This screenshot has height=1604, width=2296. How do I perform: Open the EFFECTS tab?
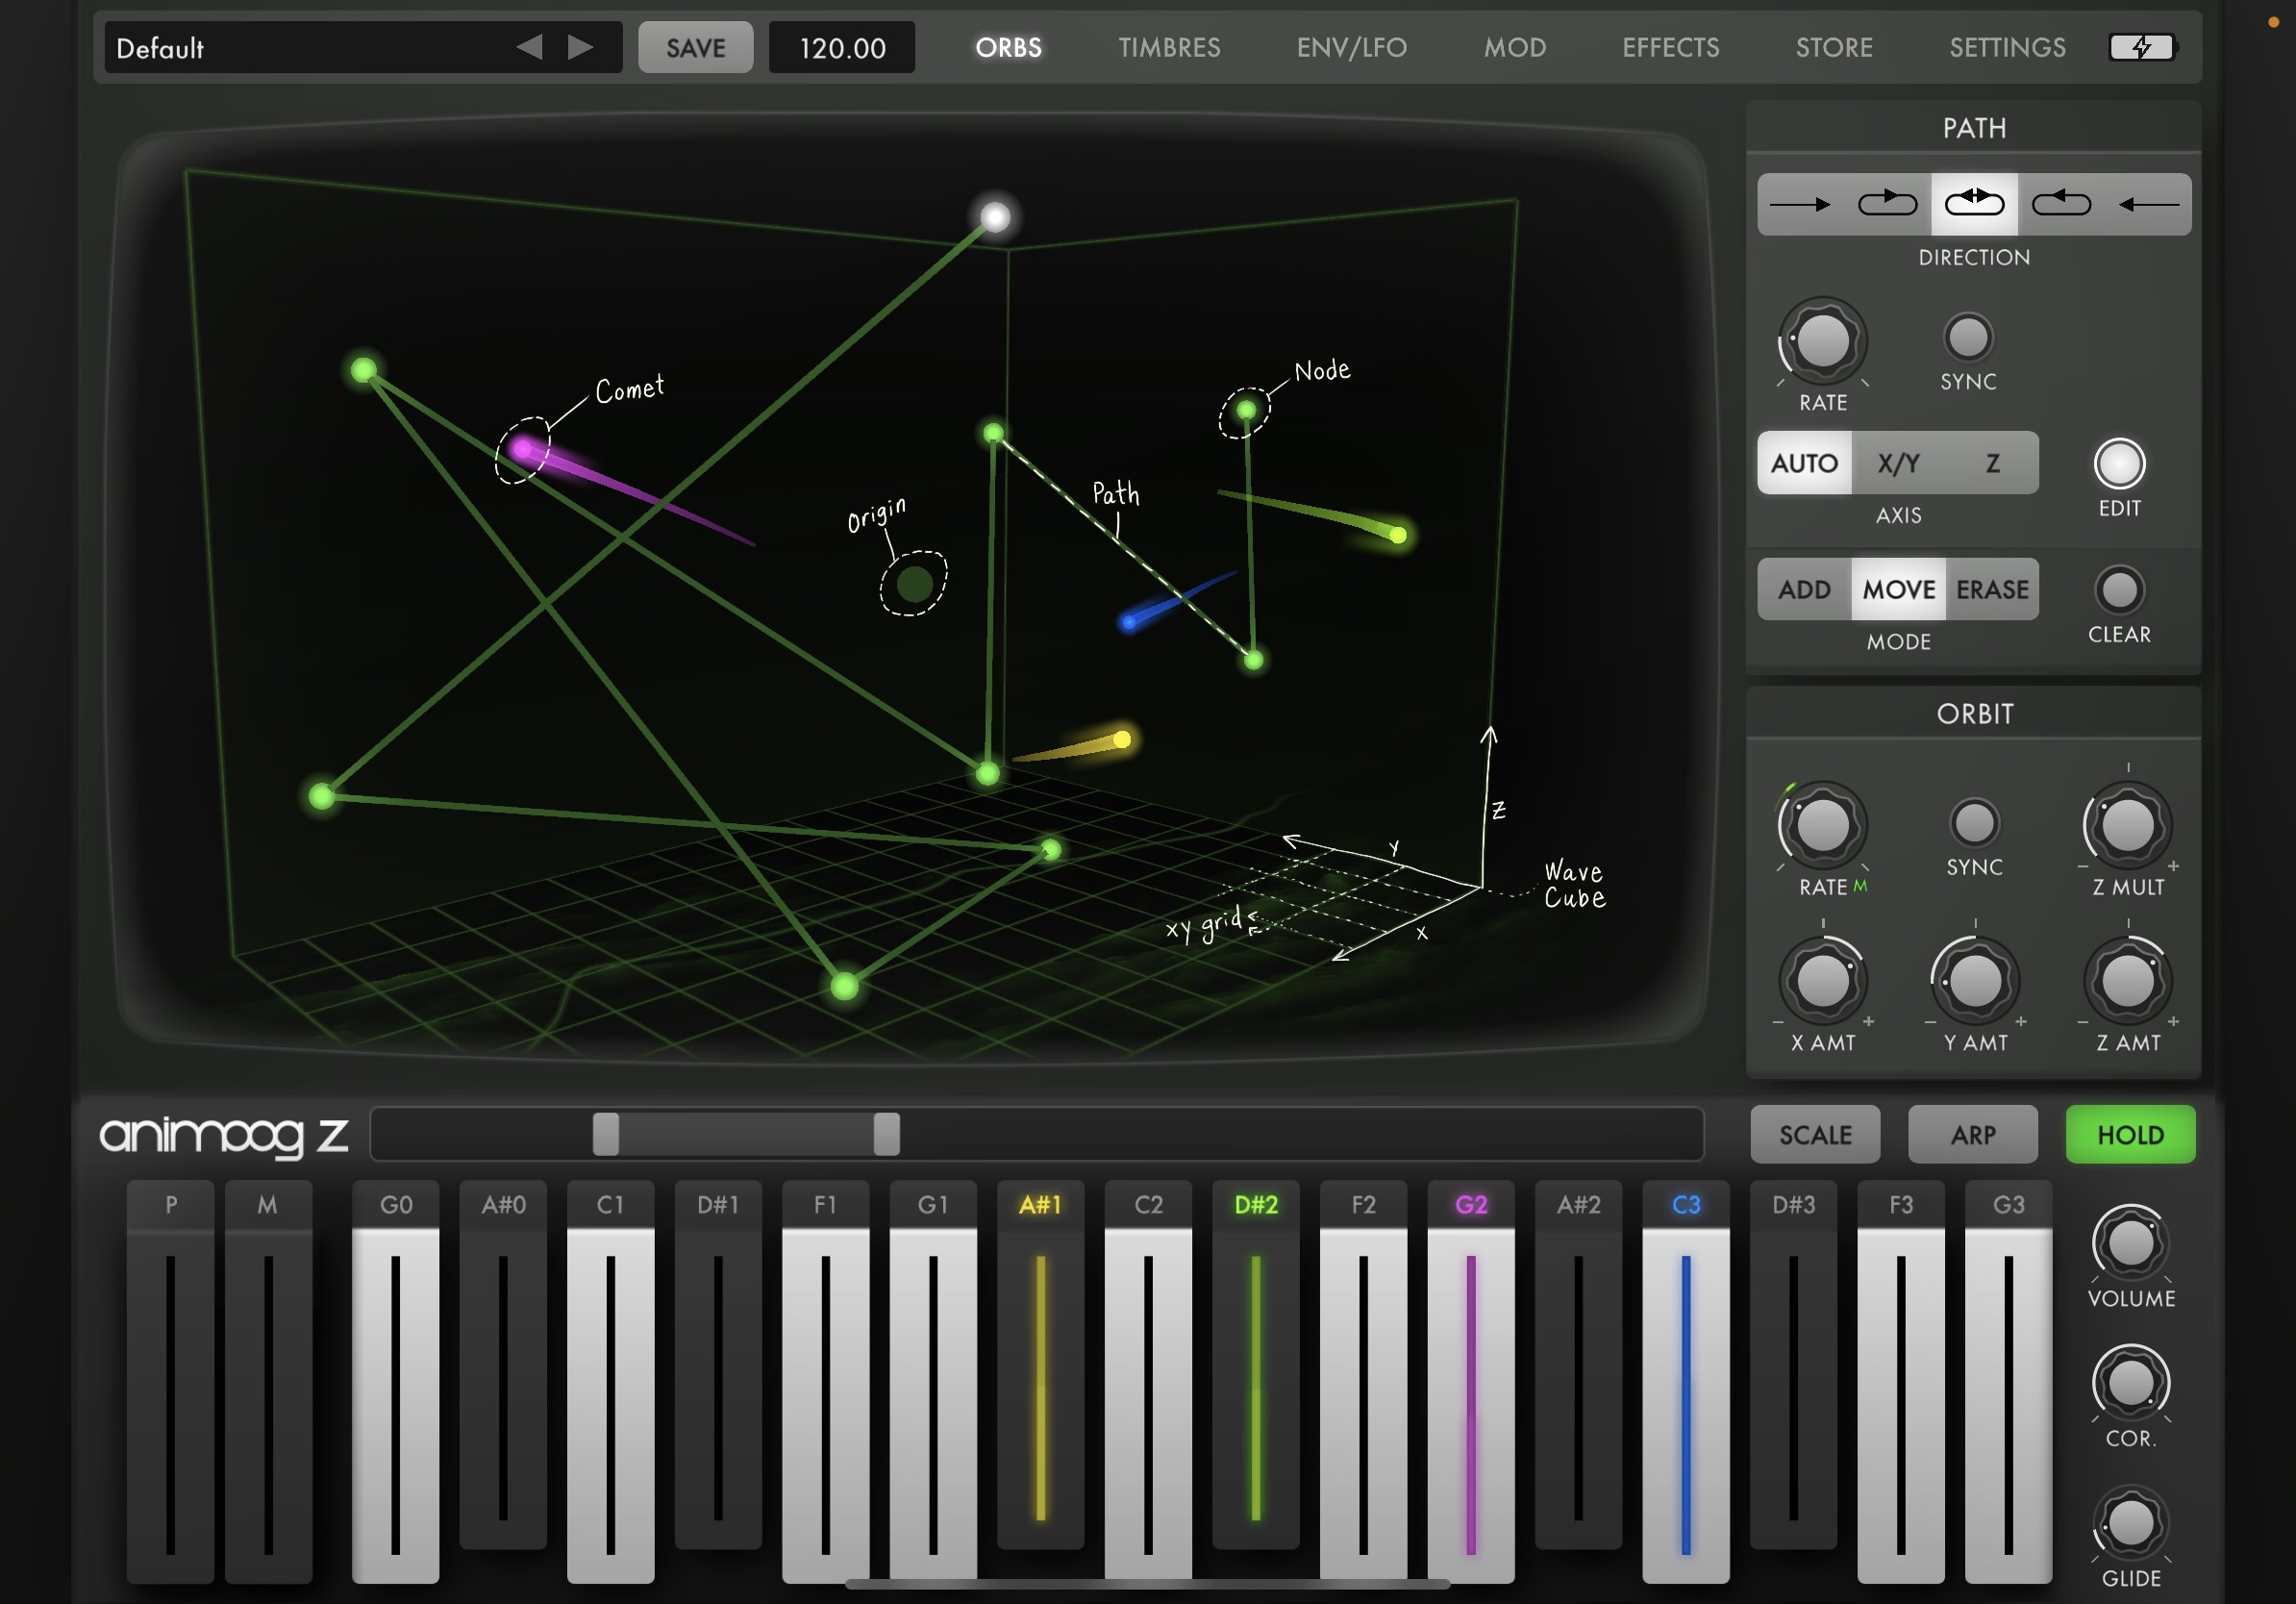pos(1670,47)
